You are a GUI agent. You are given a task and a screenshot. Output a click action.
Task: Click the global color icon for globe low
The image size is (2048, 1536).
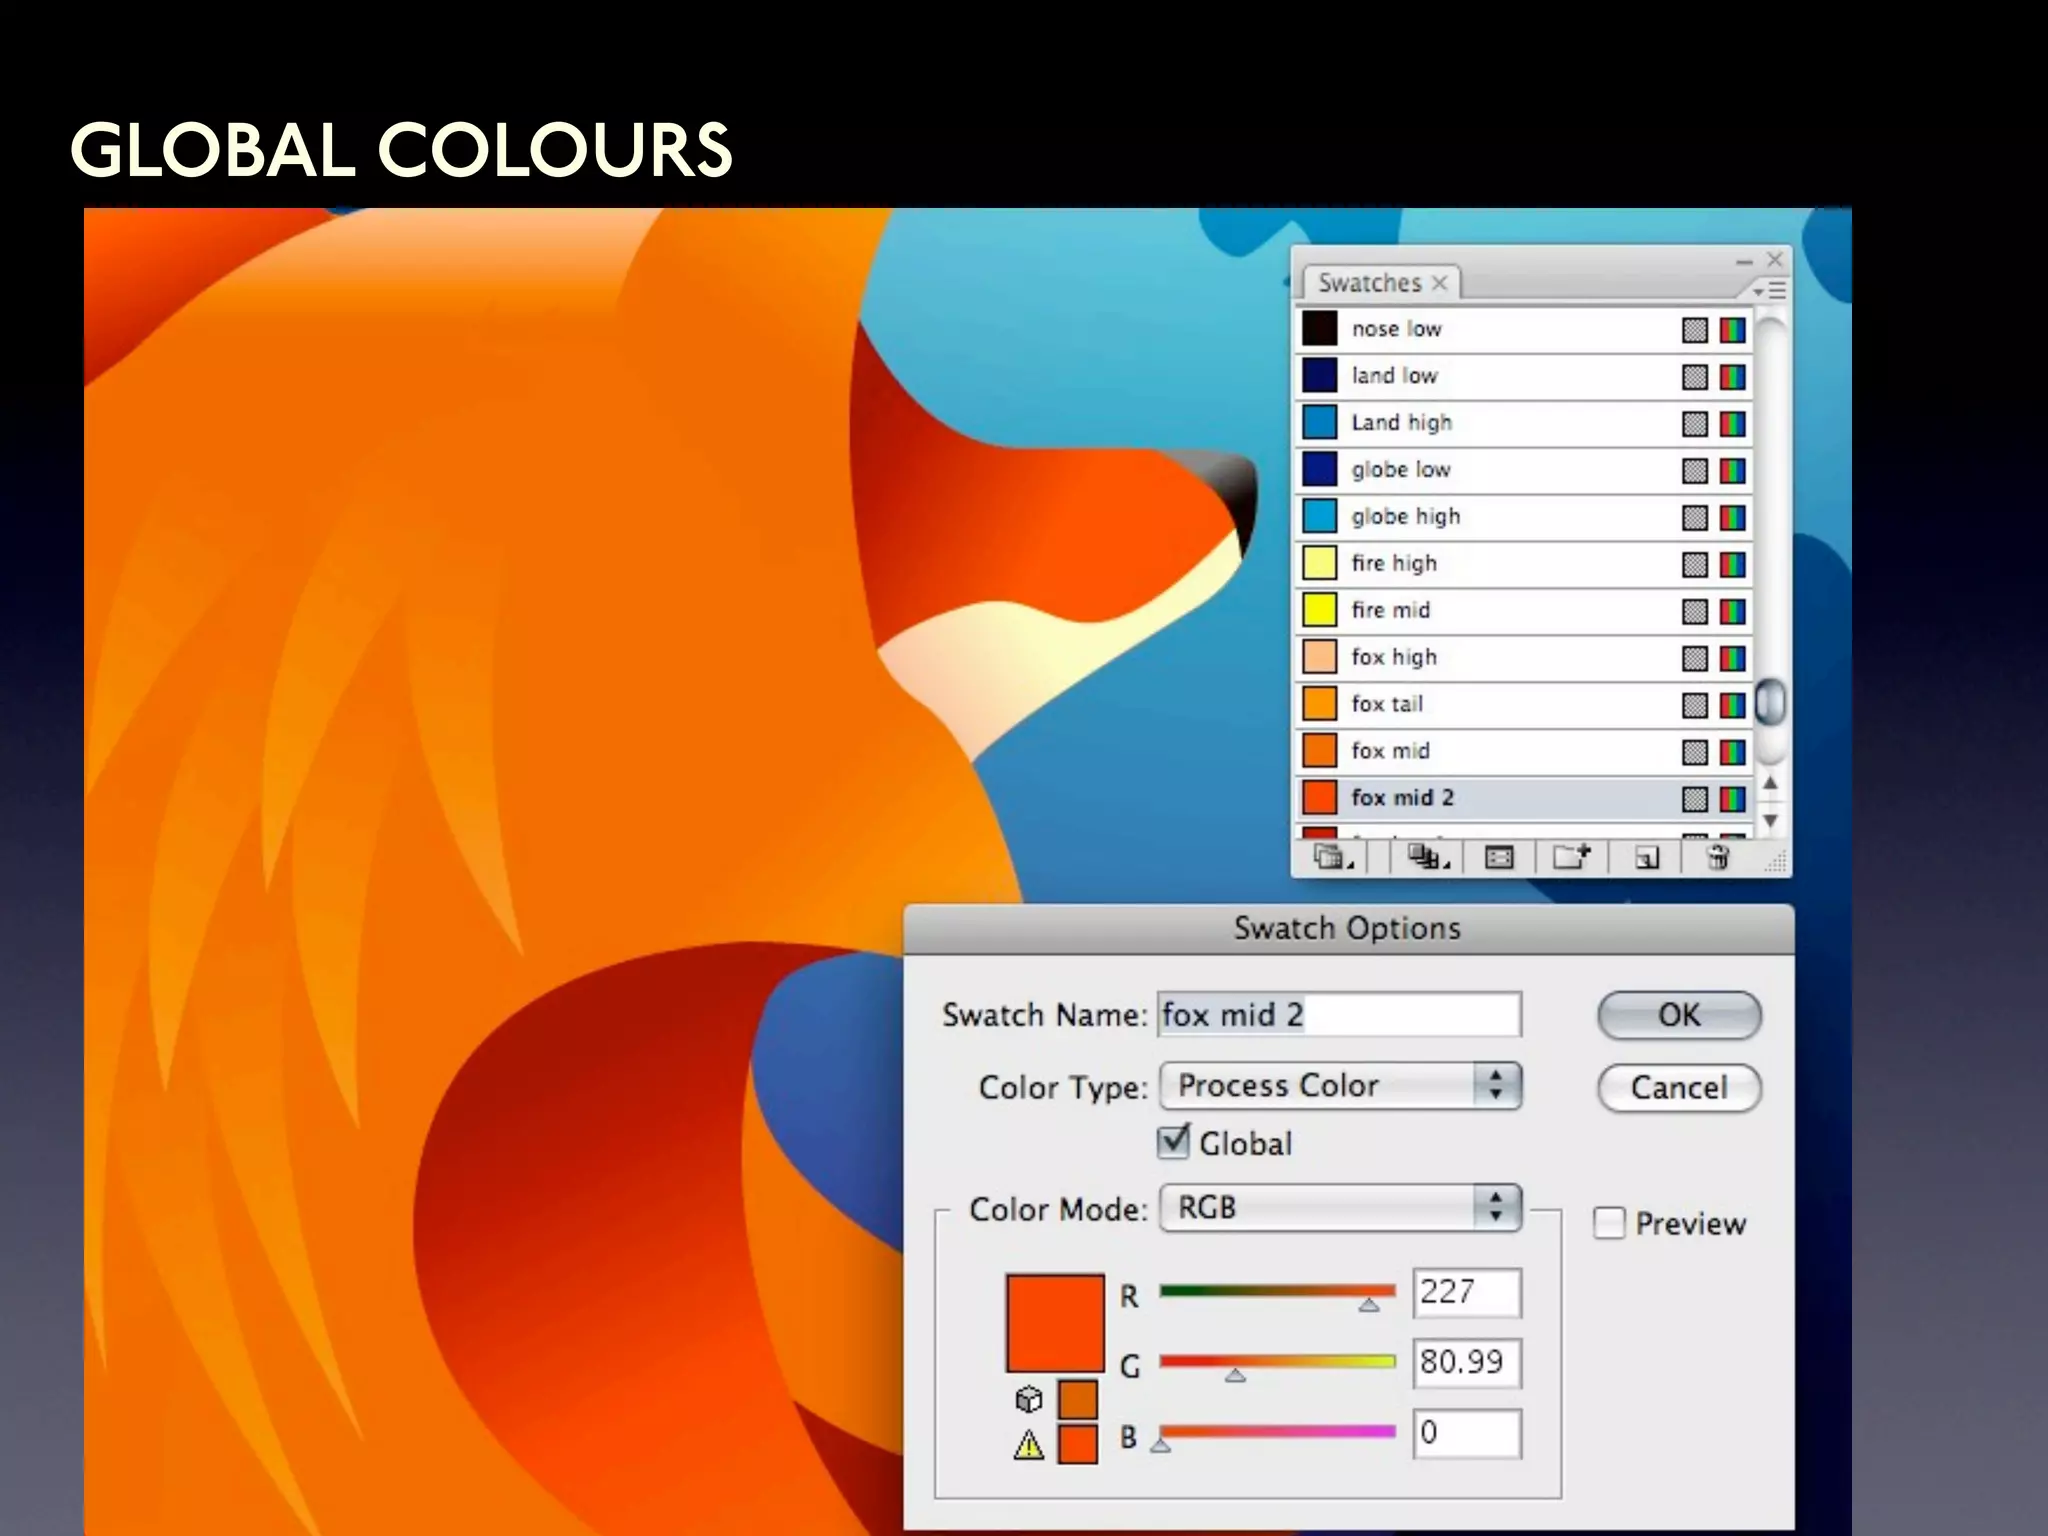1694,471
